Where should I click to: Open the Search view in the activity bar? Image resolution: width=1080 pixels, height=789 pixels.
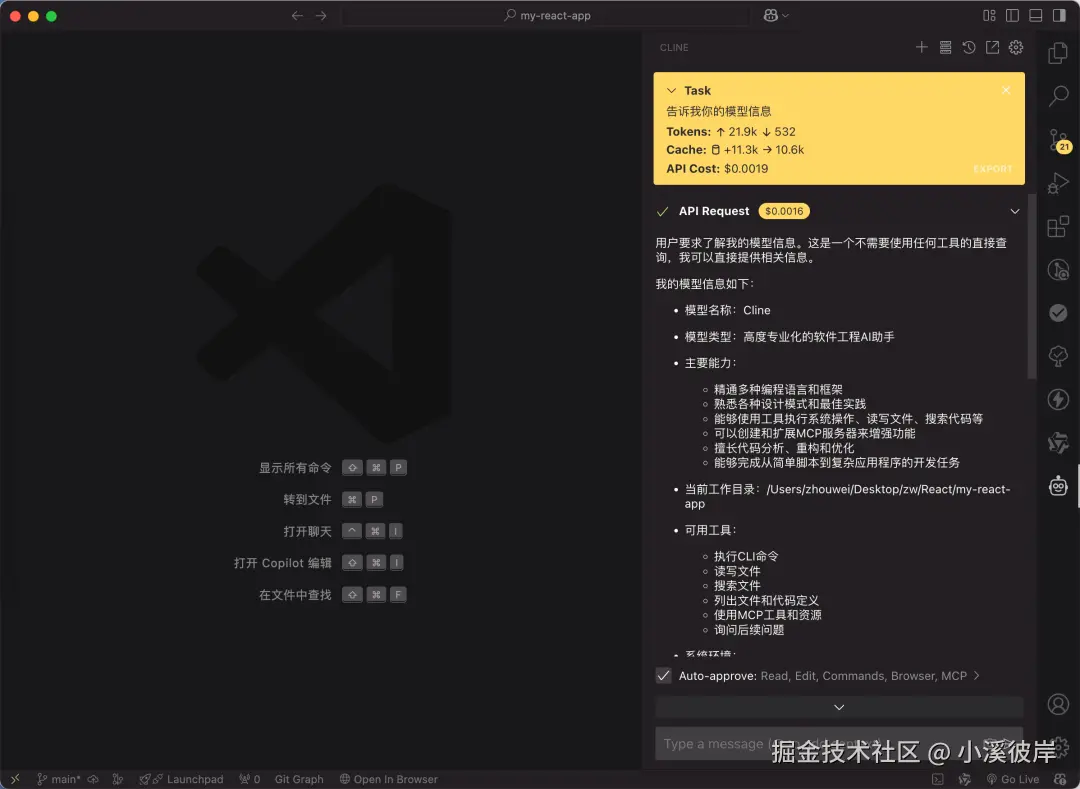point(1057,96)
